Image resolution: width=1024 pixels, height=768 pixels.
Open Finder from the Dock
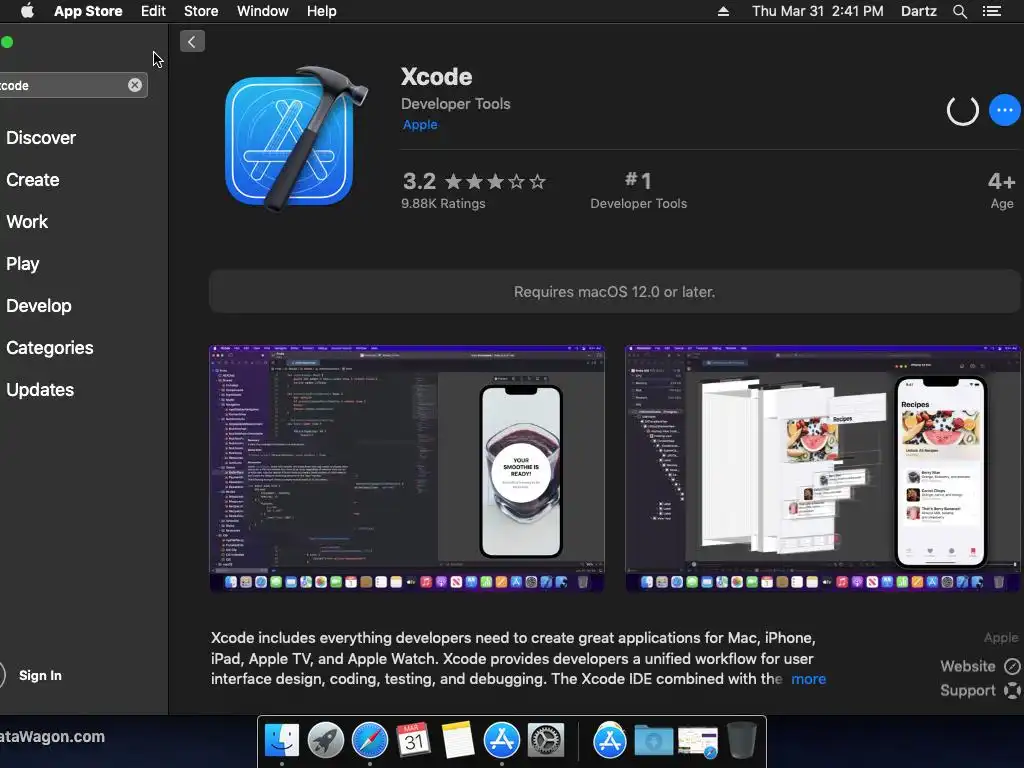coord(281,741)
